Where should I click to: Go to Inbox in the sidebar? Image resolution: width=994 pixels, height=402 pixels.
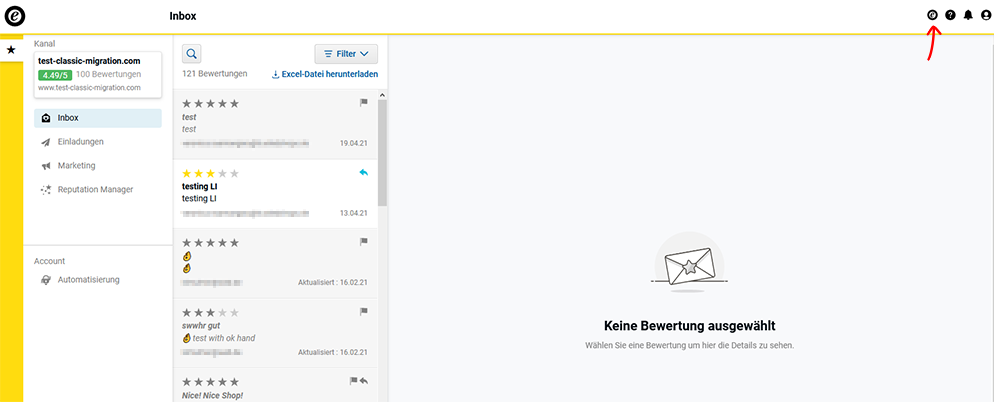point(98,118)
